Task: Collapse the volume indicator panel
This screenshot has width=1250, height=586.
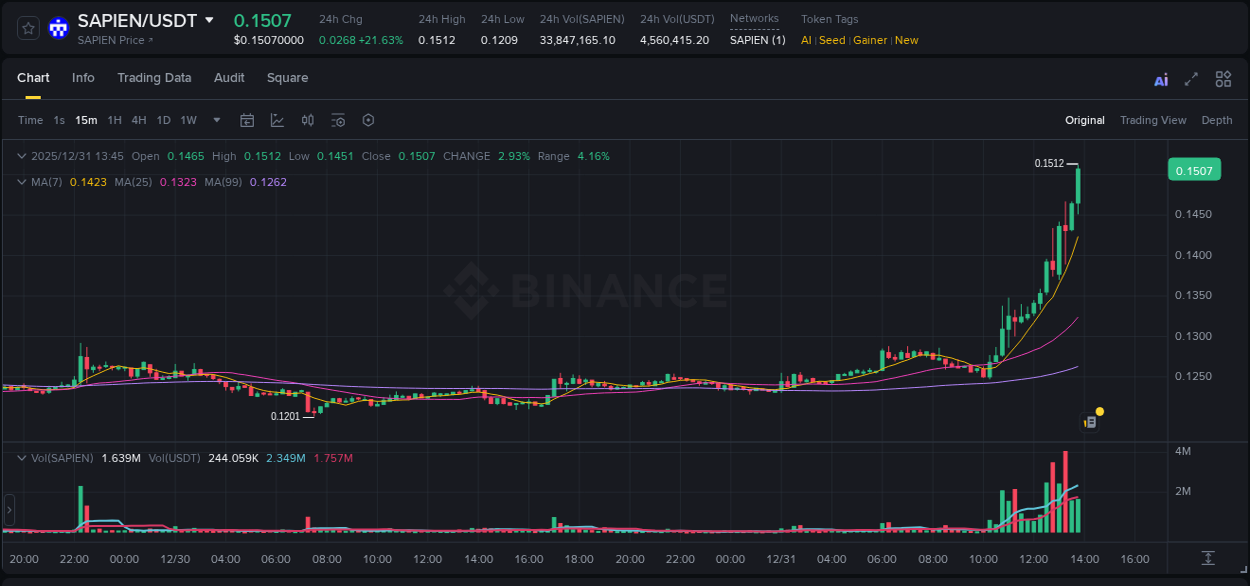Action: point(20,457)
